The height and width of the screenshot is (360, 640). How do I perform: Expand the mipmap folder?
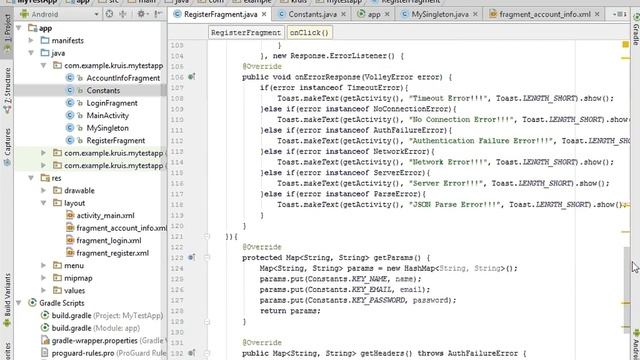(x=44, y=278)
